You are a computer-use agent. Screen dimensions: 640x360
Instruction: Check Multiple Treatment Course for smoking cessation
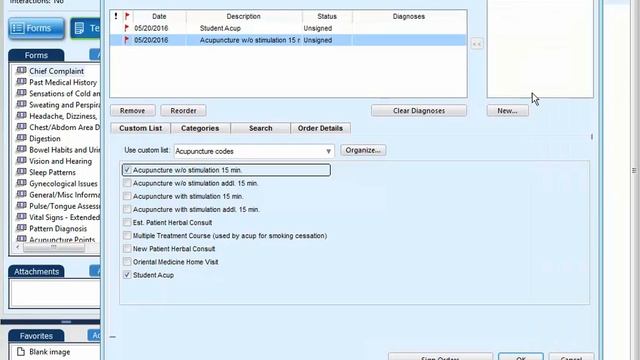pos(127,236)
